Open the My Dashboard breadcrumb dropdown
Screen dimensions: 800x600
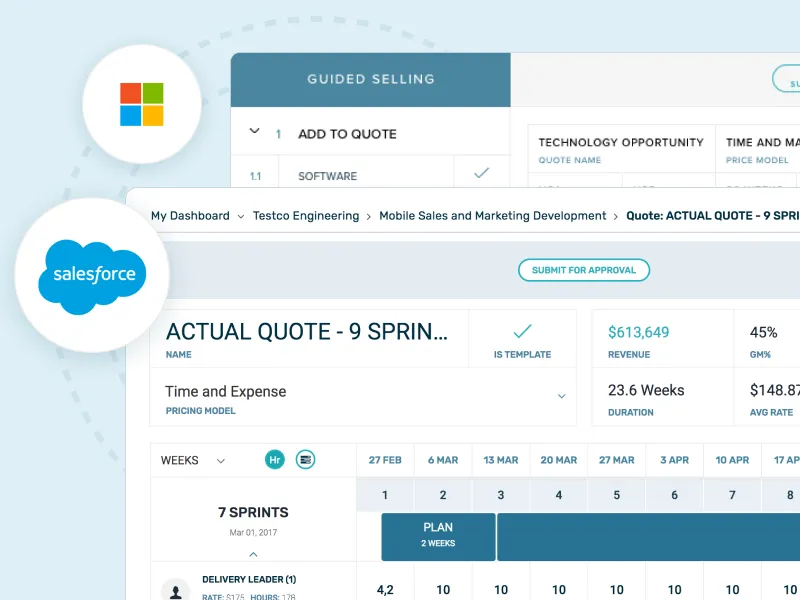pyautogui.click(x=241, y=216)
